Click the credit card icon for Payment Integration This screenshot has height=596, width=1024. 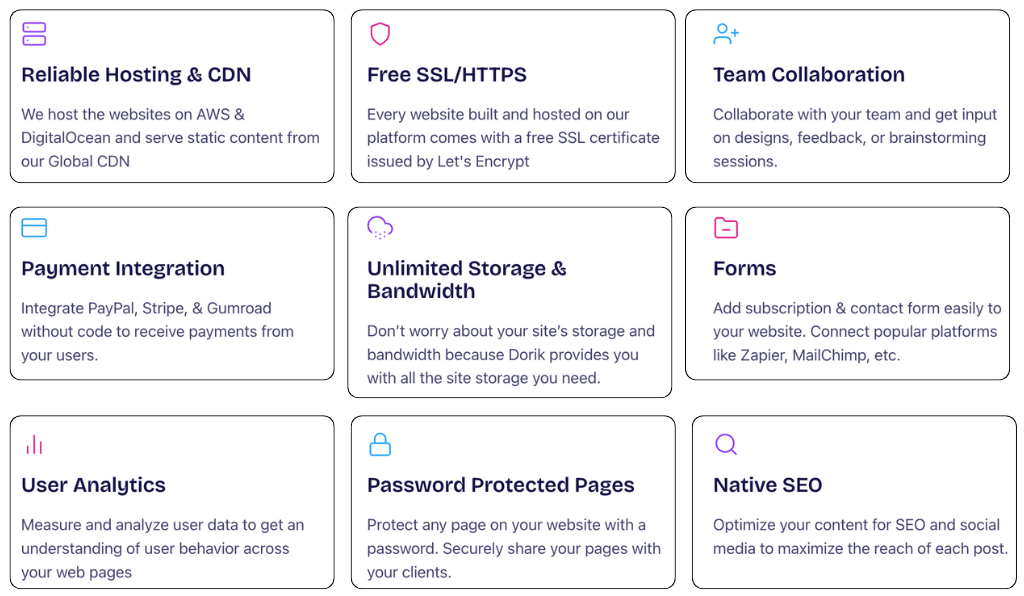click(34, 228)
